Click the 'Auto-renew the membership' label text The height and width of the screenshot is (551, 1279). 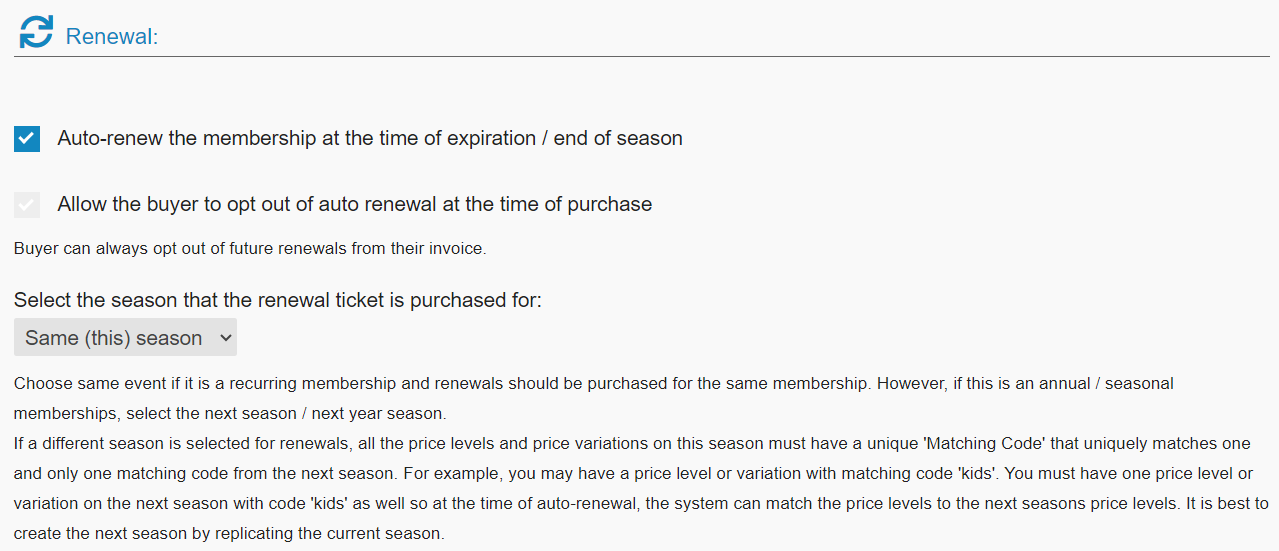click(370, 139)
